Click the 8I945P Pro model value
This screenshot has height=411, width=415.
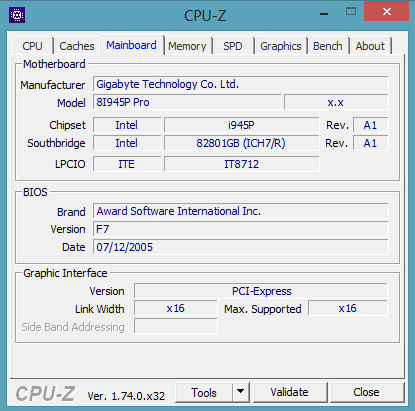tap(187, 102)
